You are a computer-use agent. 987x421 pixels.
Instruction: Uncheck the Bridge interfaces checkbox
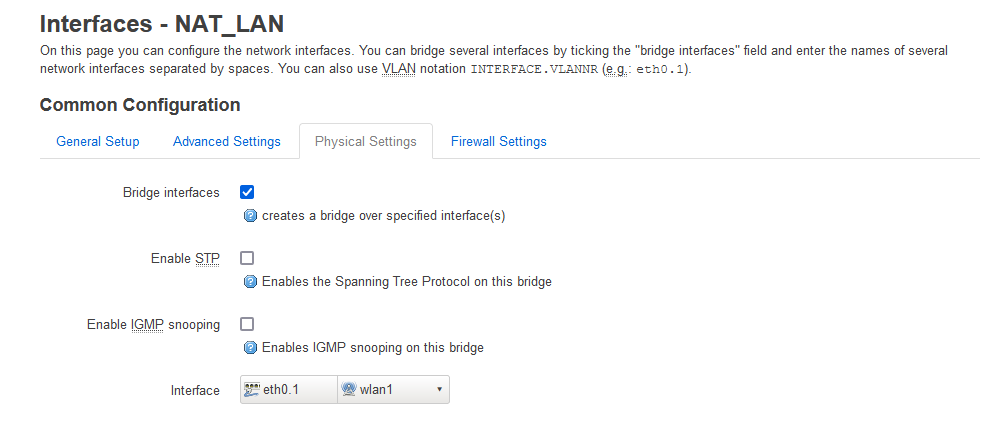click(247, 192)
